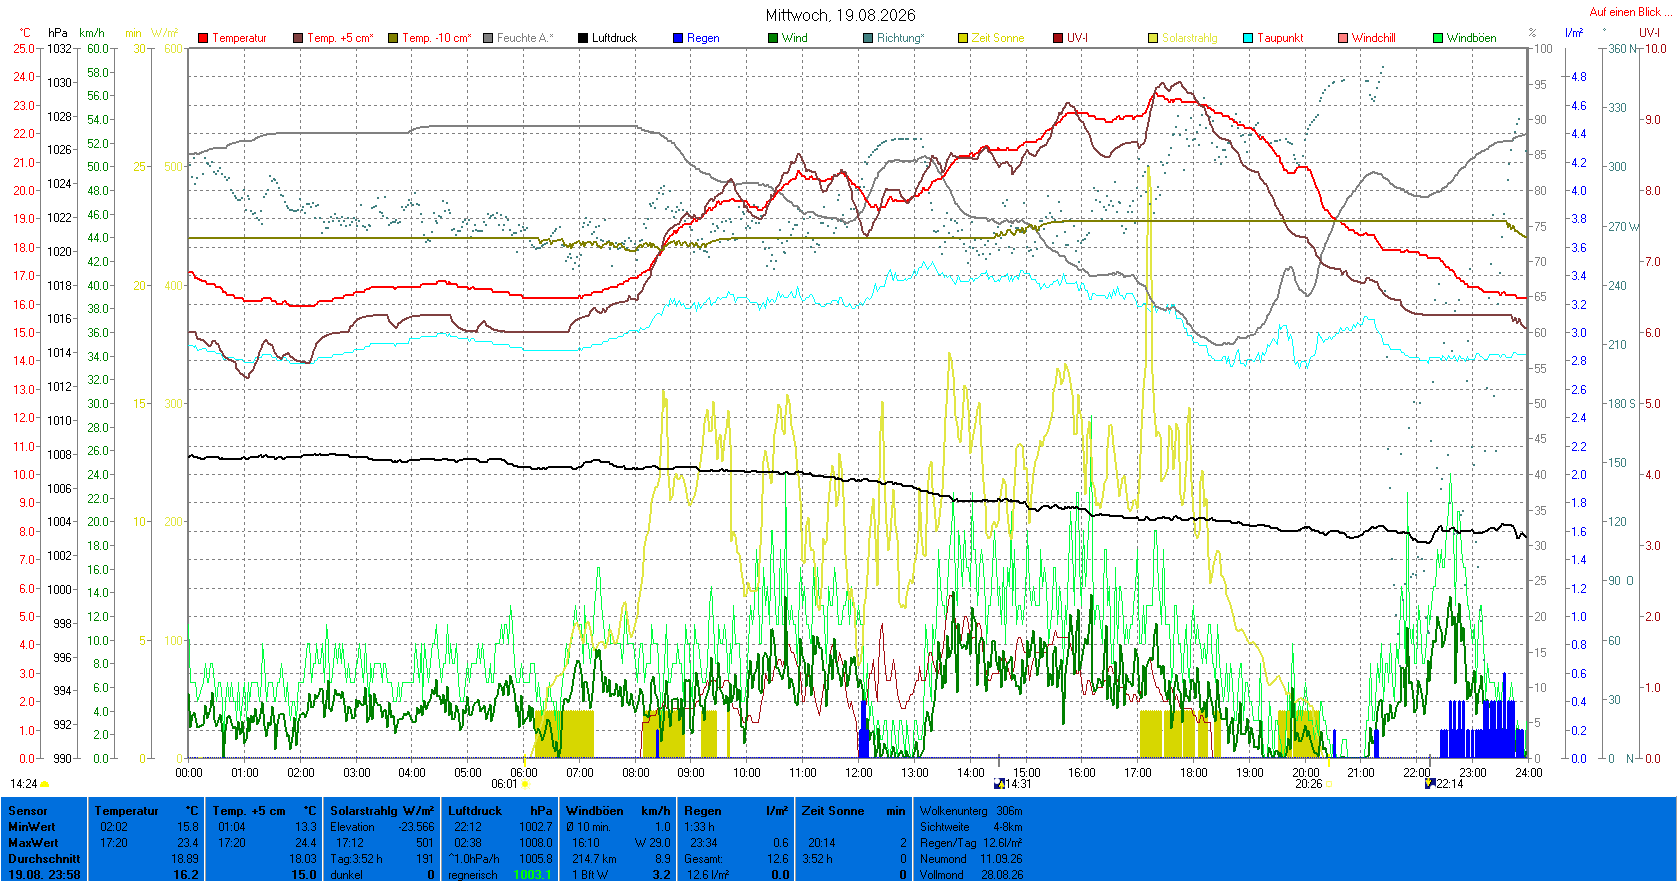This screenshot has width=1677, height=881.
Task: Click the moon icon beside 22:14
Action: coord(1430,784)
